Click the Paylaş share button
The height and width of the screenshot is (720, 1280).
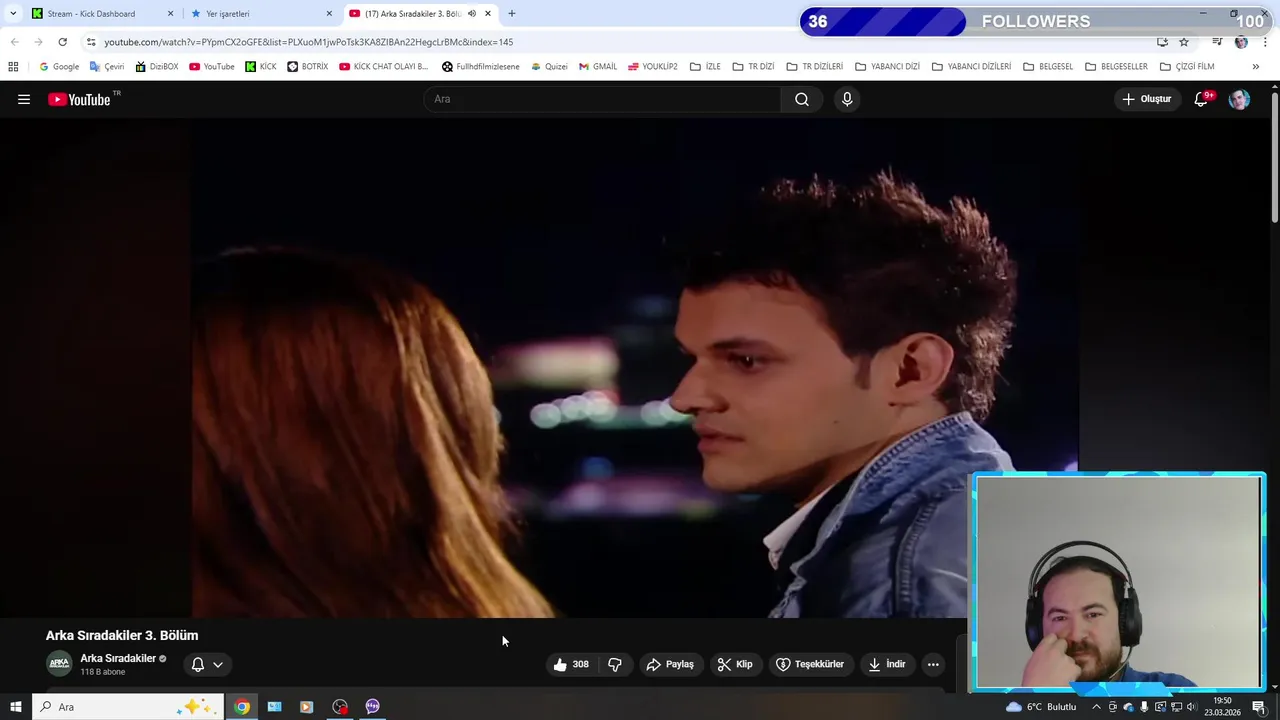(x=670, y=664)
